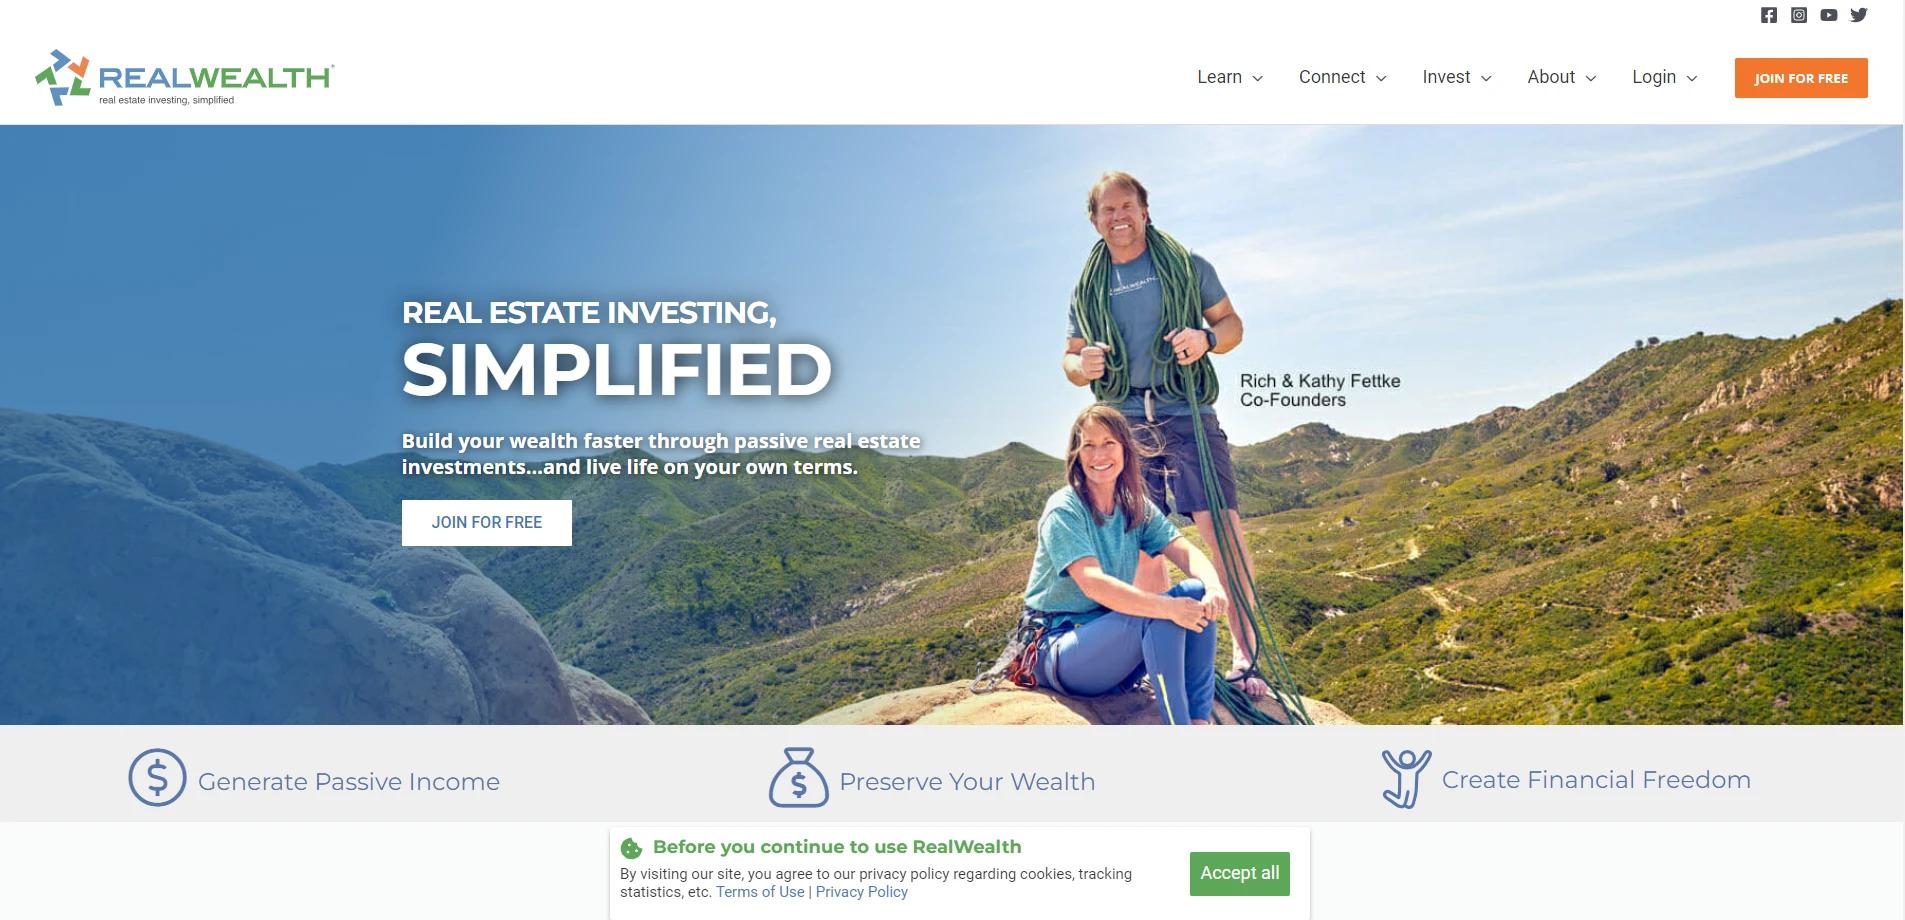Open the Login menu item

(x=1664, y=77)
